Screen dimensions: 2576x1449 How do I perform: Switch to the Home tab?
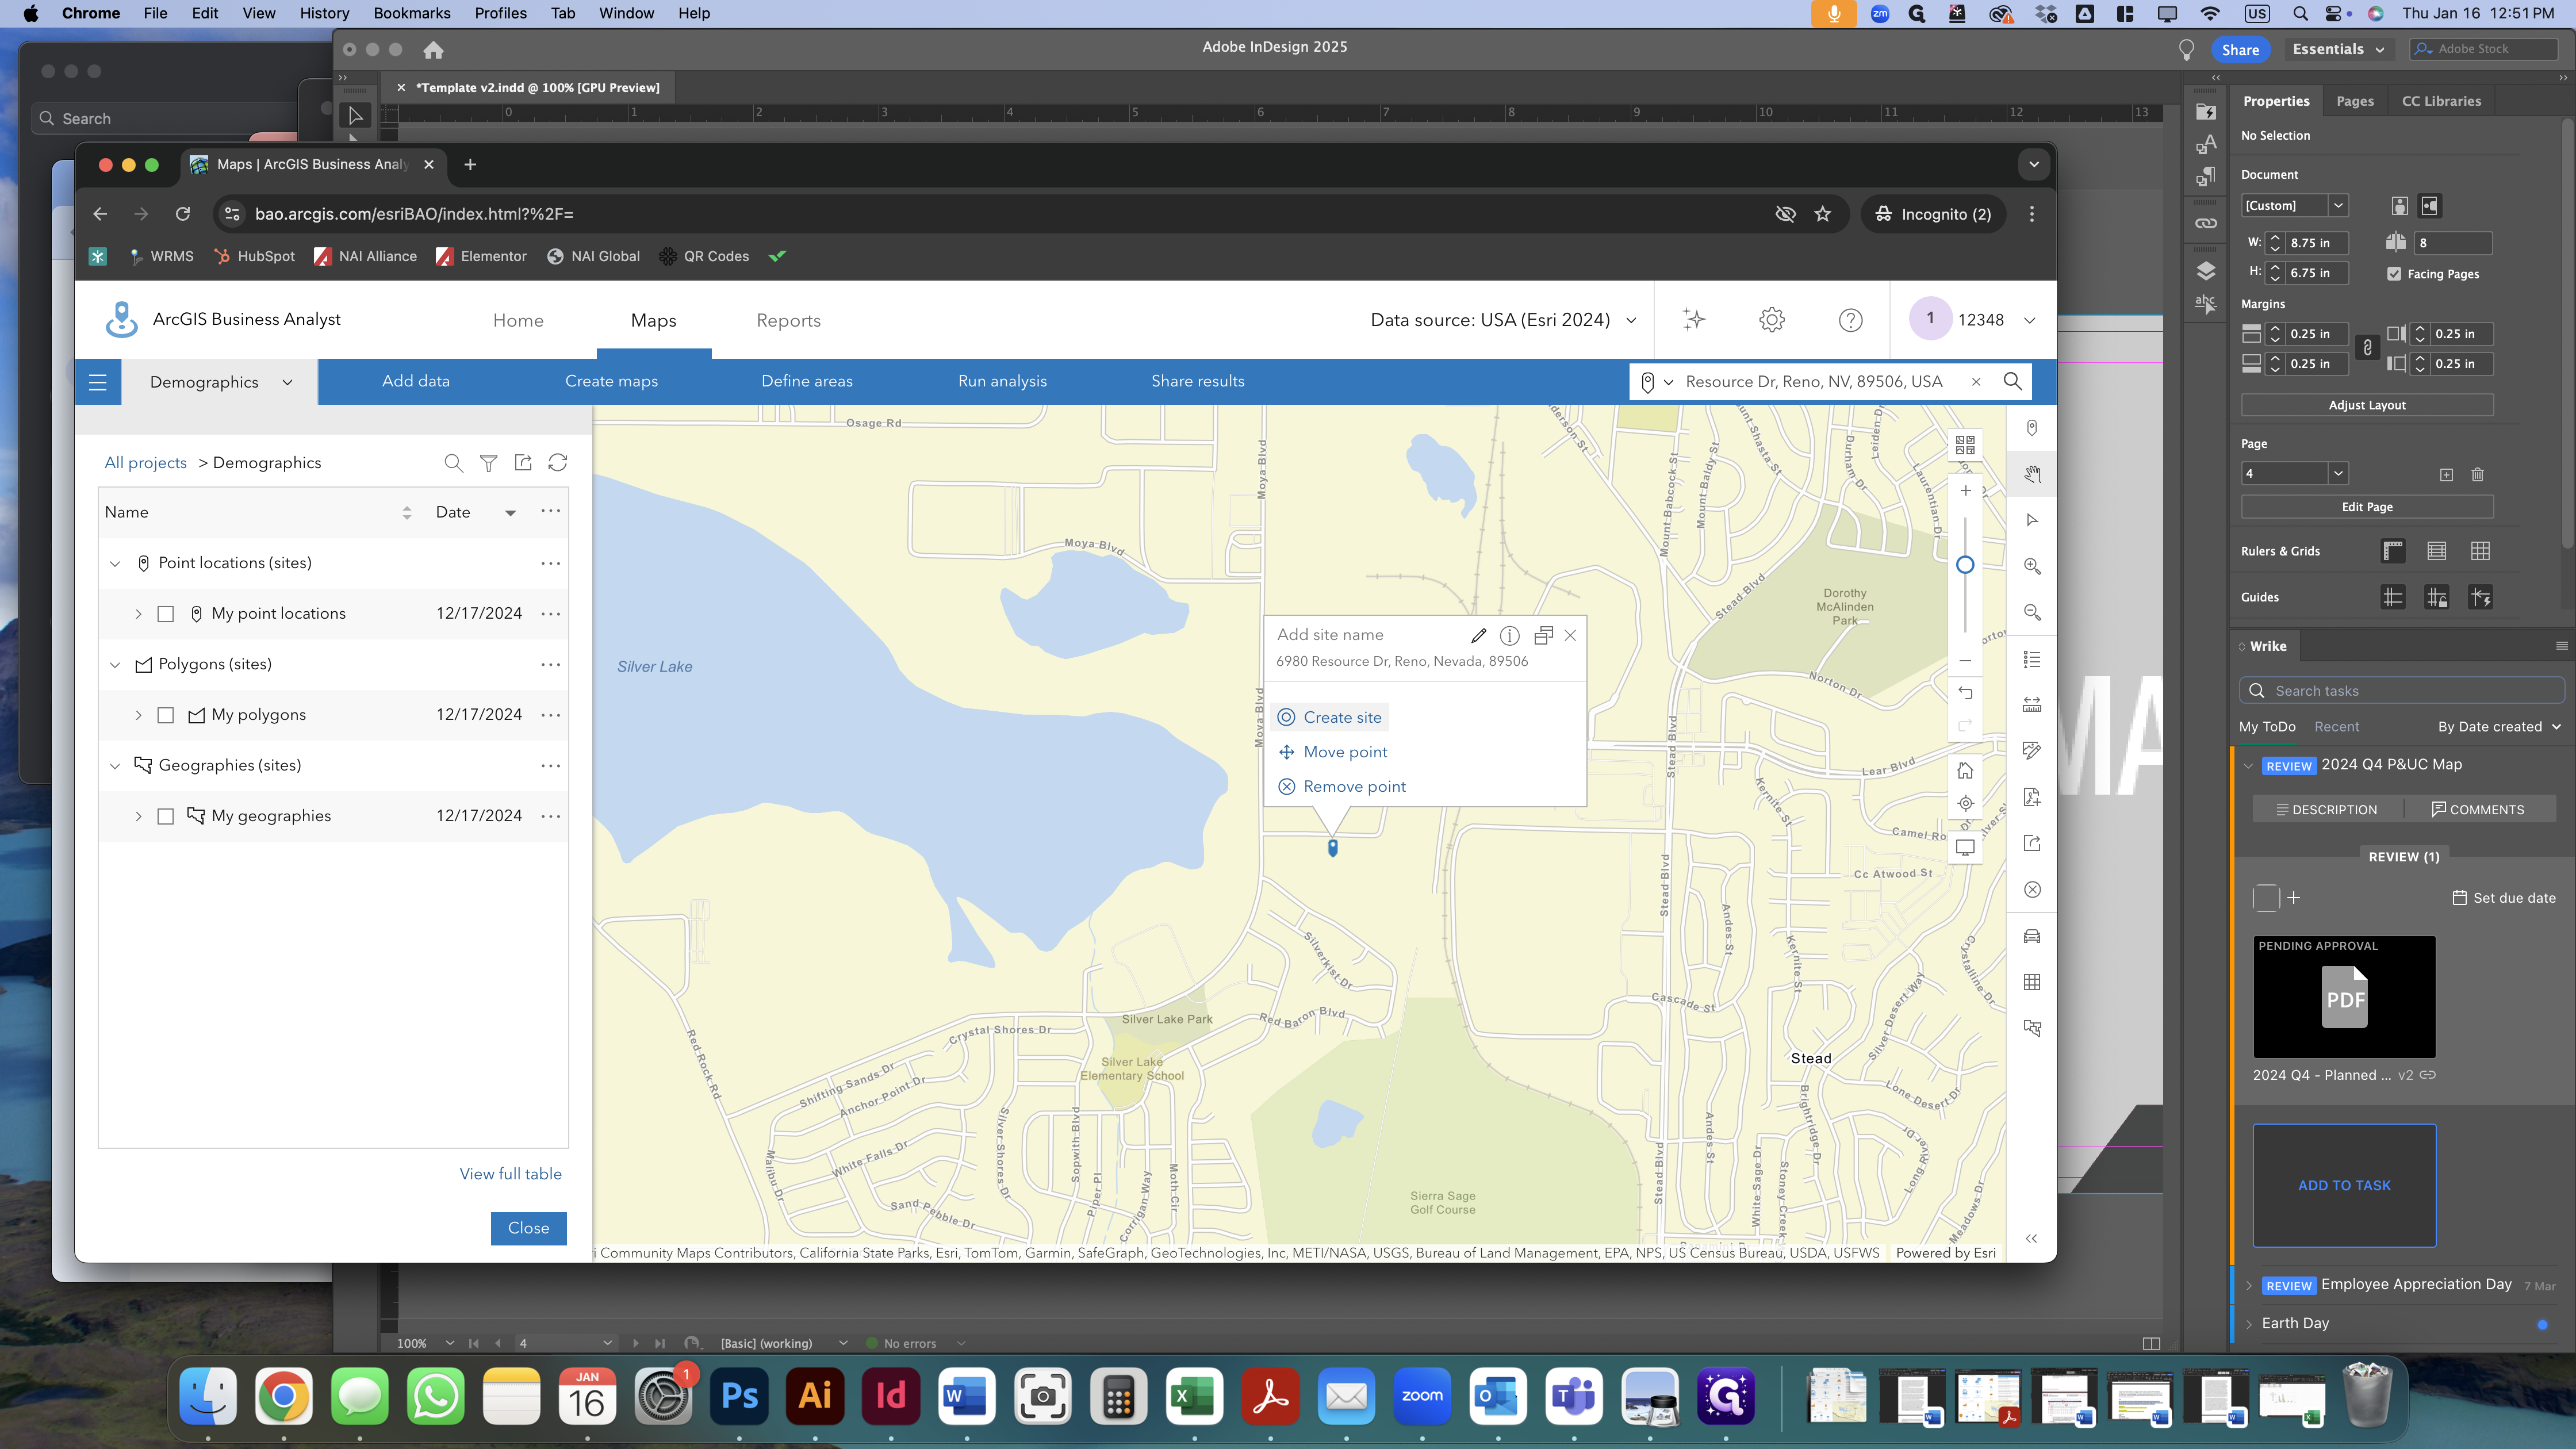(518, 321)
